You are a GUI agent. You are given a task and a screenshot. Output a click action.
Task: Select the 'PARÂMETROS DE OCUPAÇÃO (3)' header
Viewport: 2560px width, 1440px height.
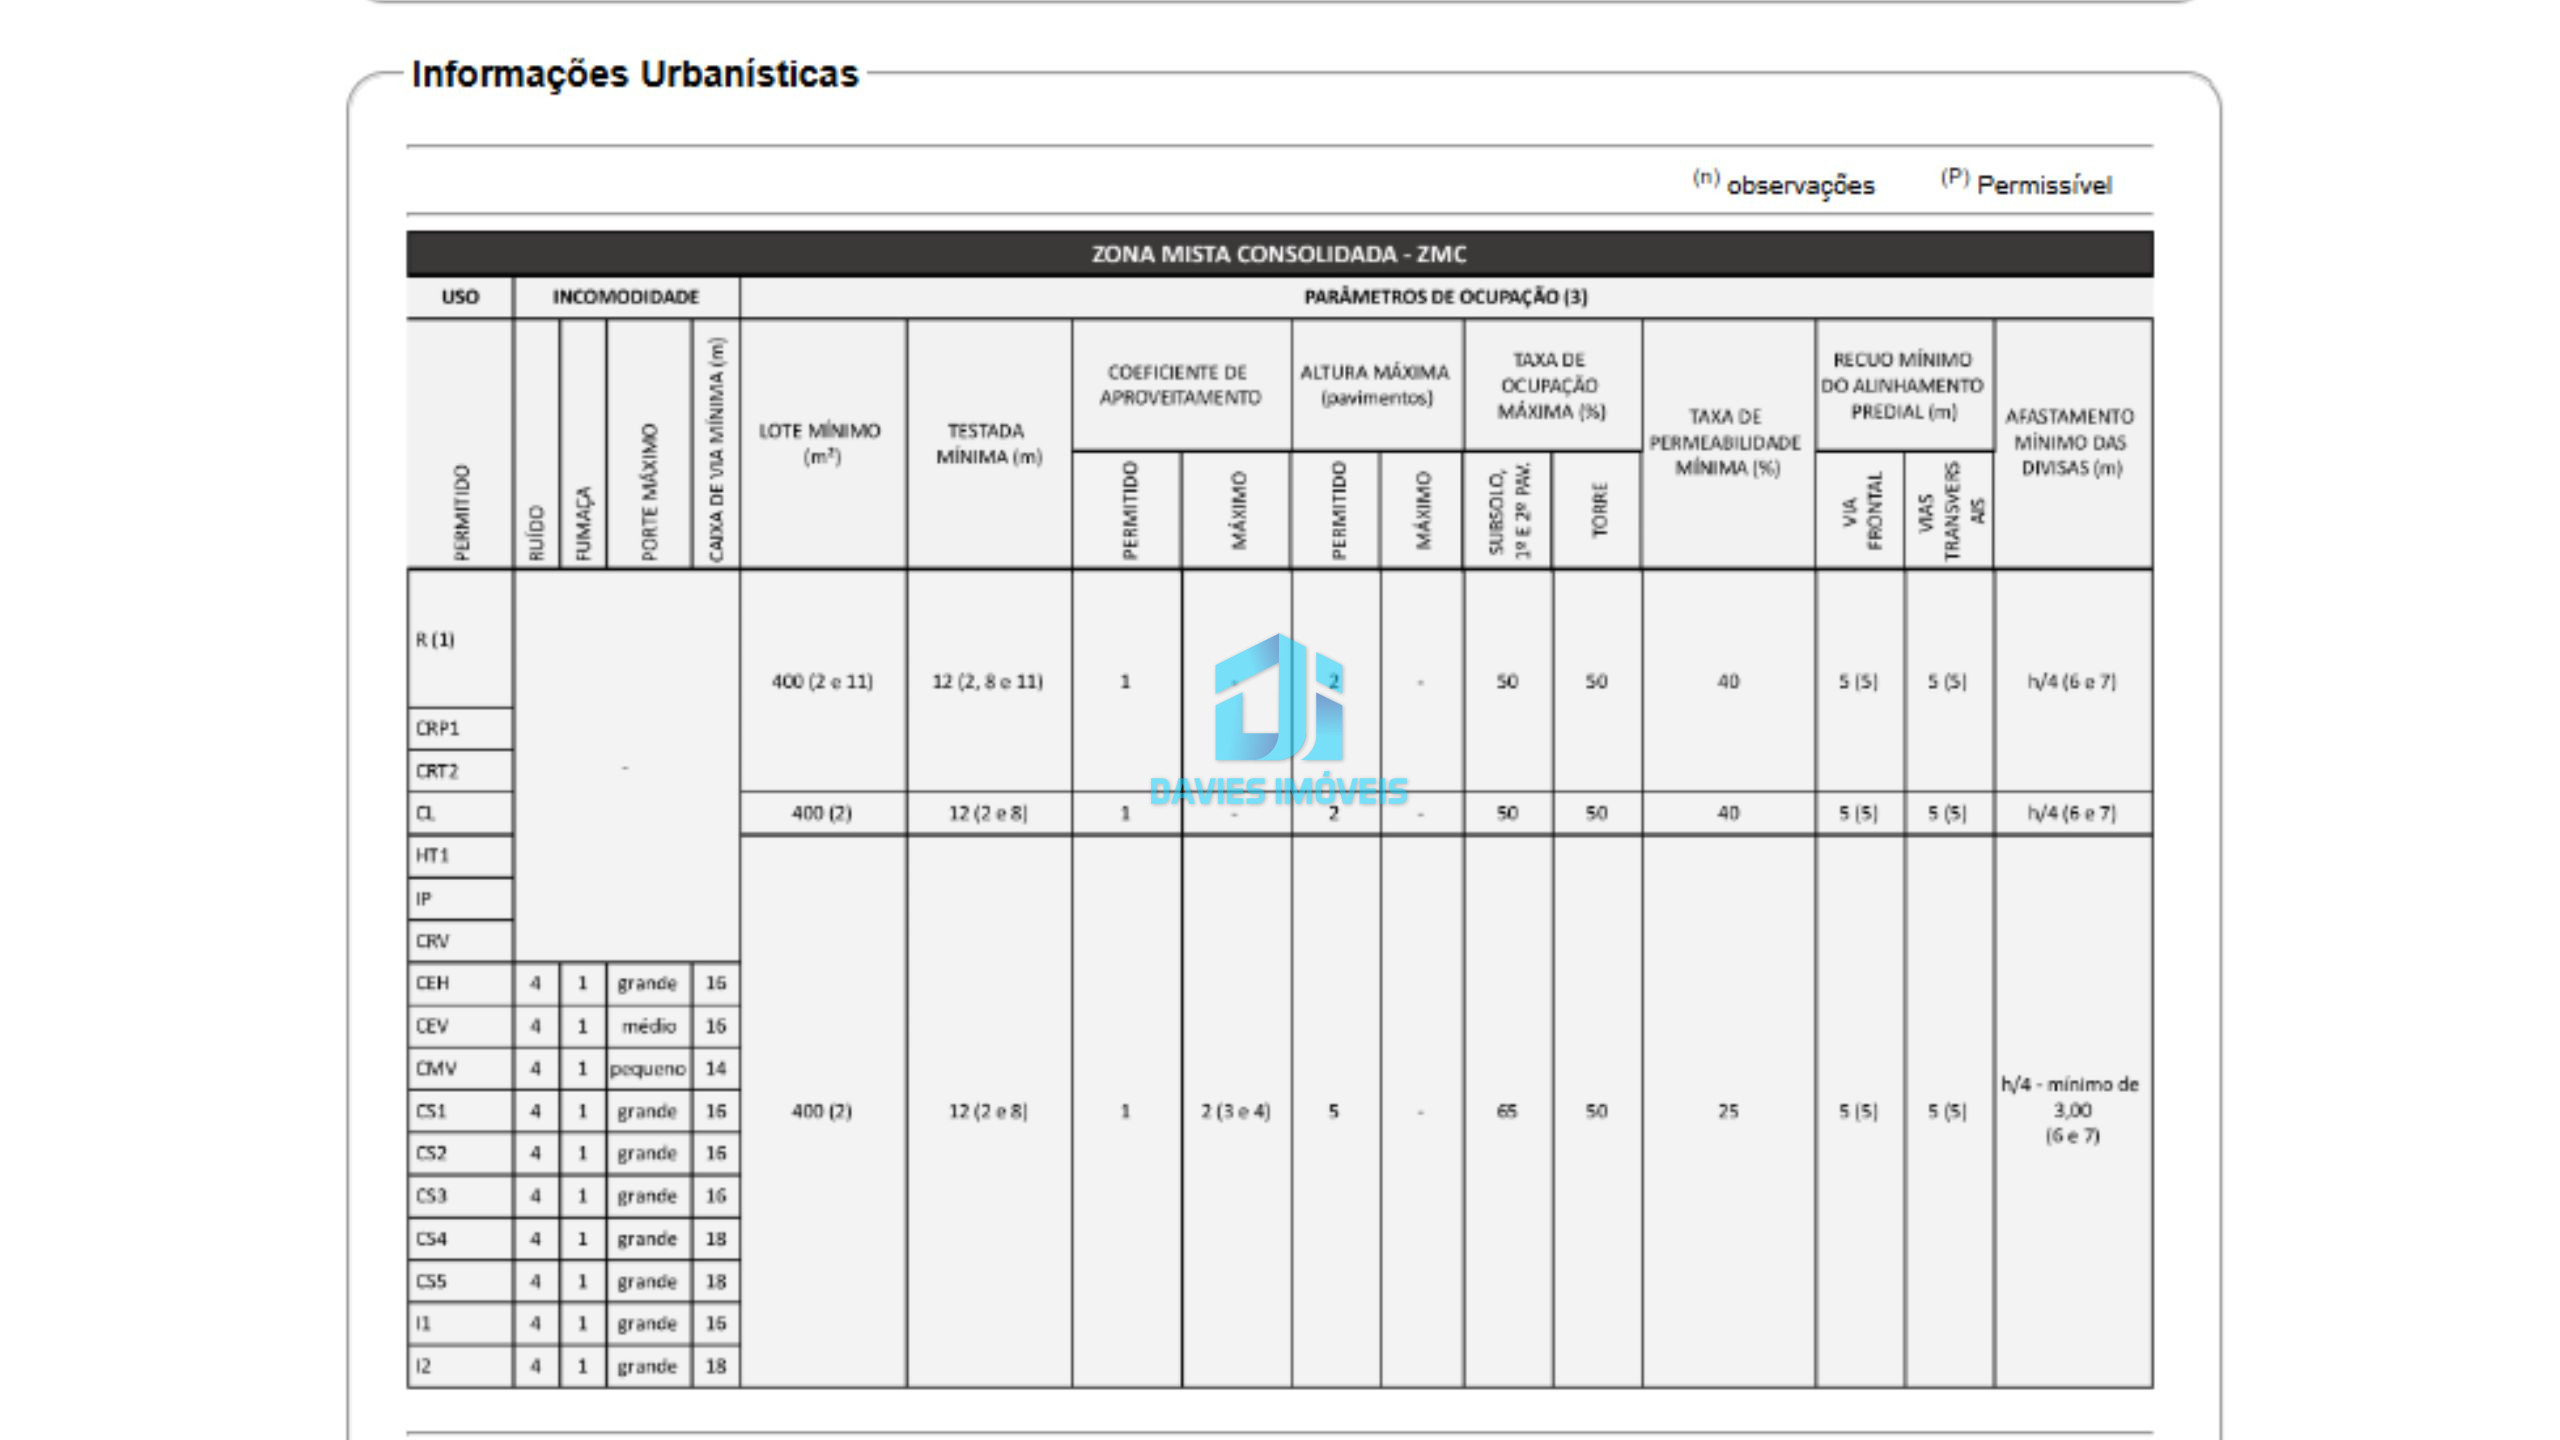1446,297
